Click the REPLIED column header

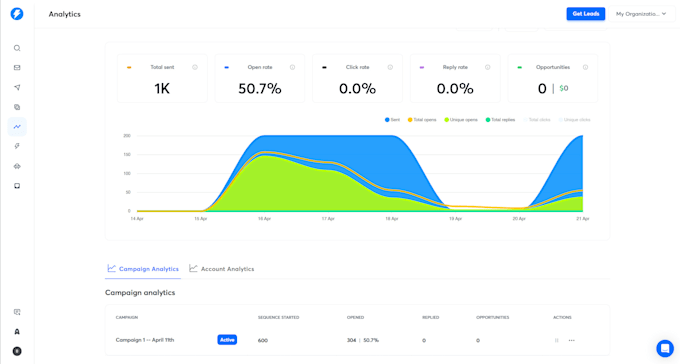(x=431, y=318)
